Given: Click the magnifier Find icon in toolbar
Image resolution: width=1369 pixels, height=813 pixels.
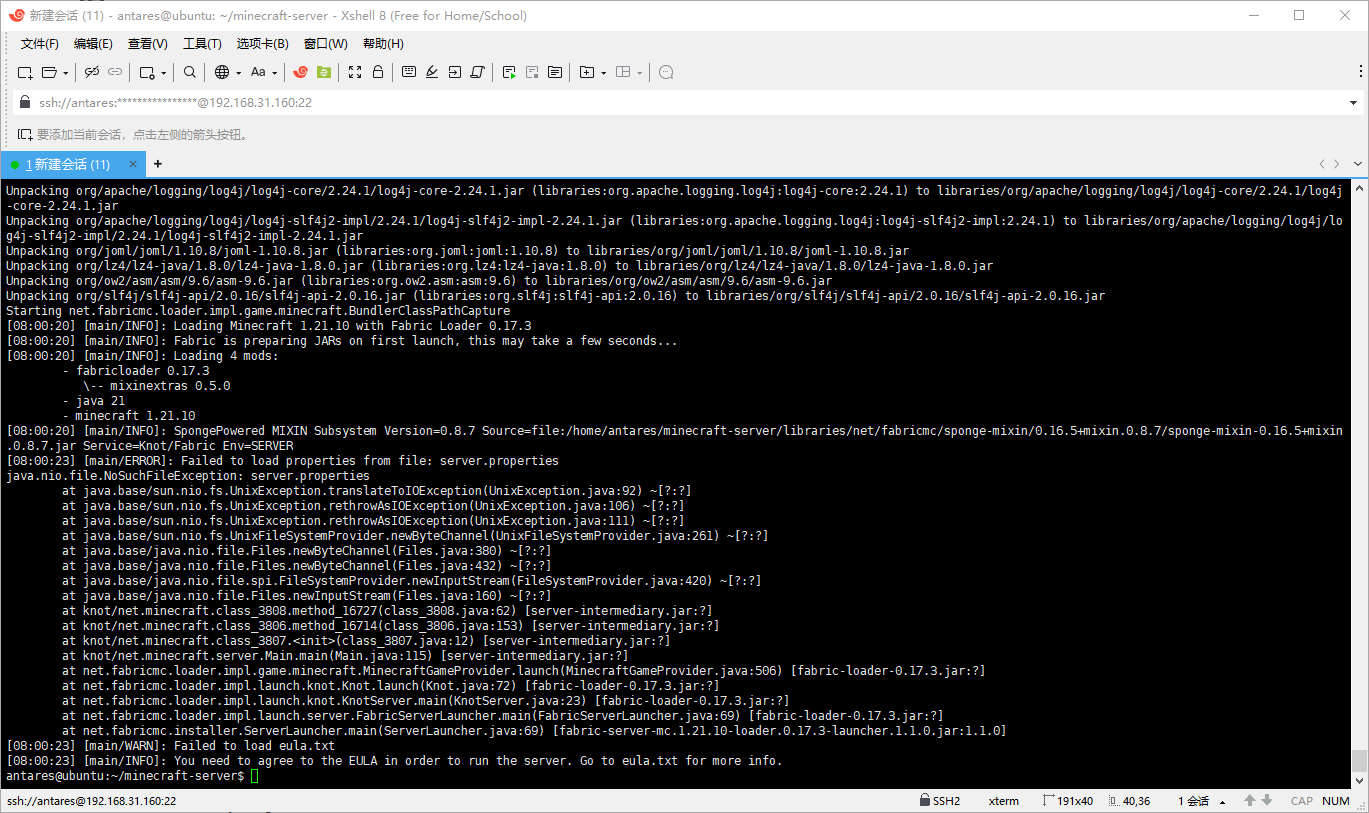Looking at the screenshot, I should coord(189,72).
